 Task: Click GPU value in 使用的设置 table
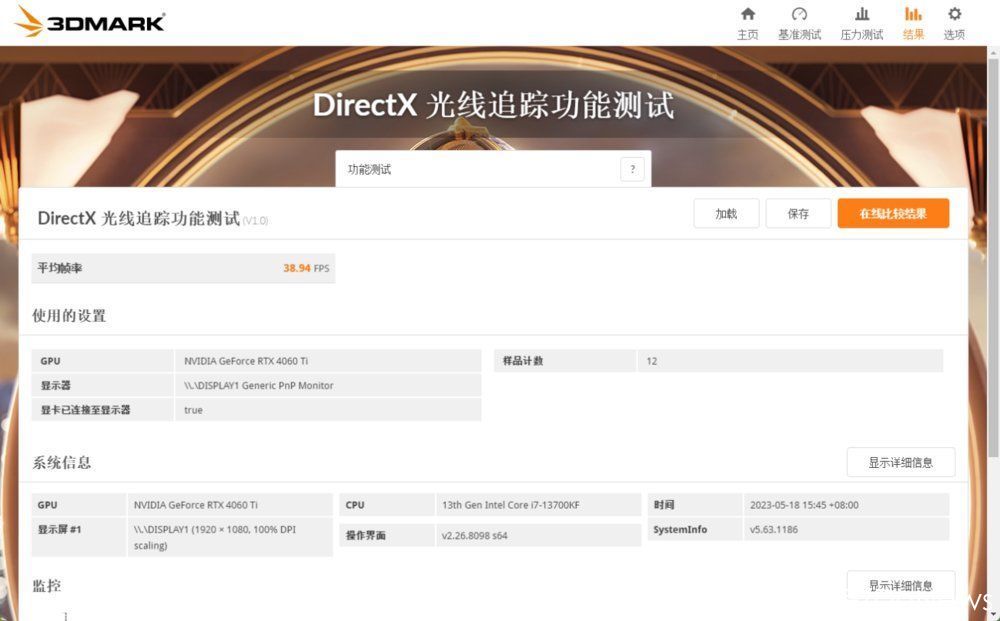coord(246,361)
